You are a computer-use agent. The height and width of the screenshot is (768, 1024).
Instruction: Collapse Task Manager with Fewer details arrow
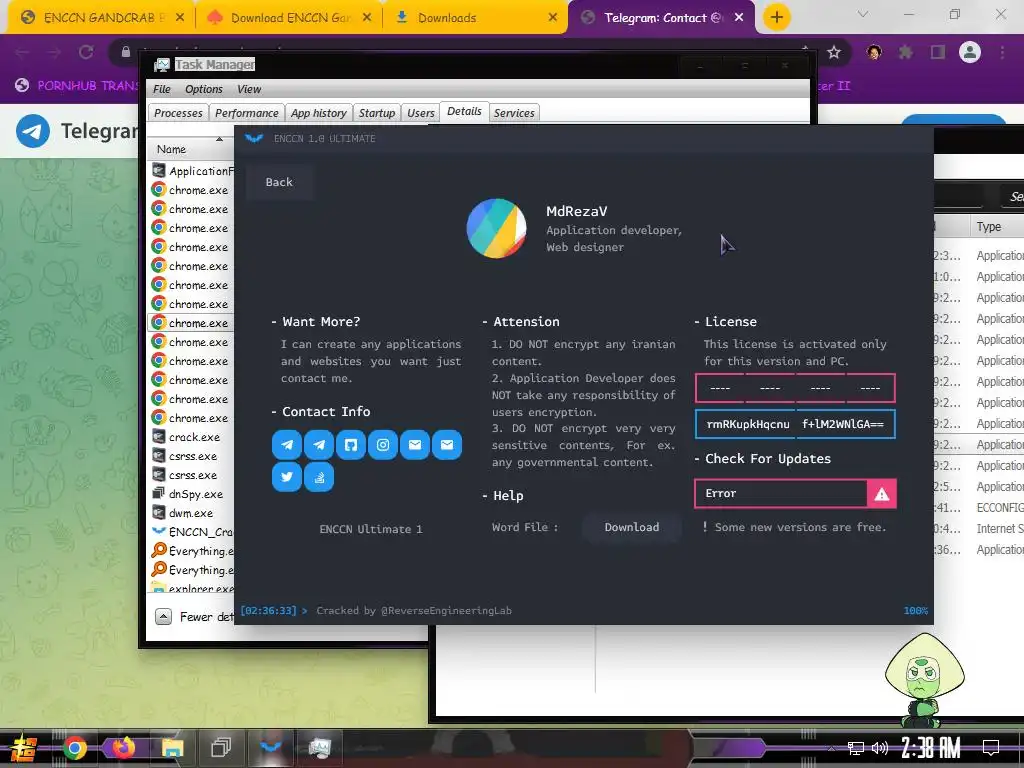[163, 616]
